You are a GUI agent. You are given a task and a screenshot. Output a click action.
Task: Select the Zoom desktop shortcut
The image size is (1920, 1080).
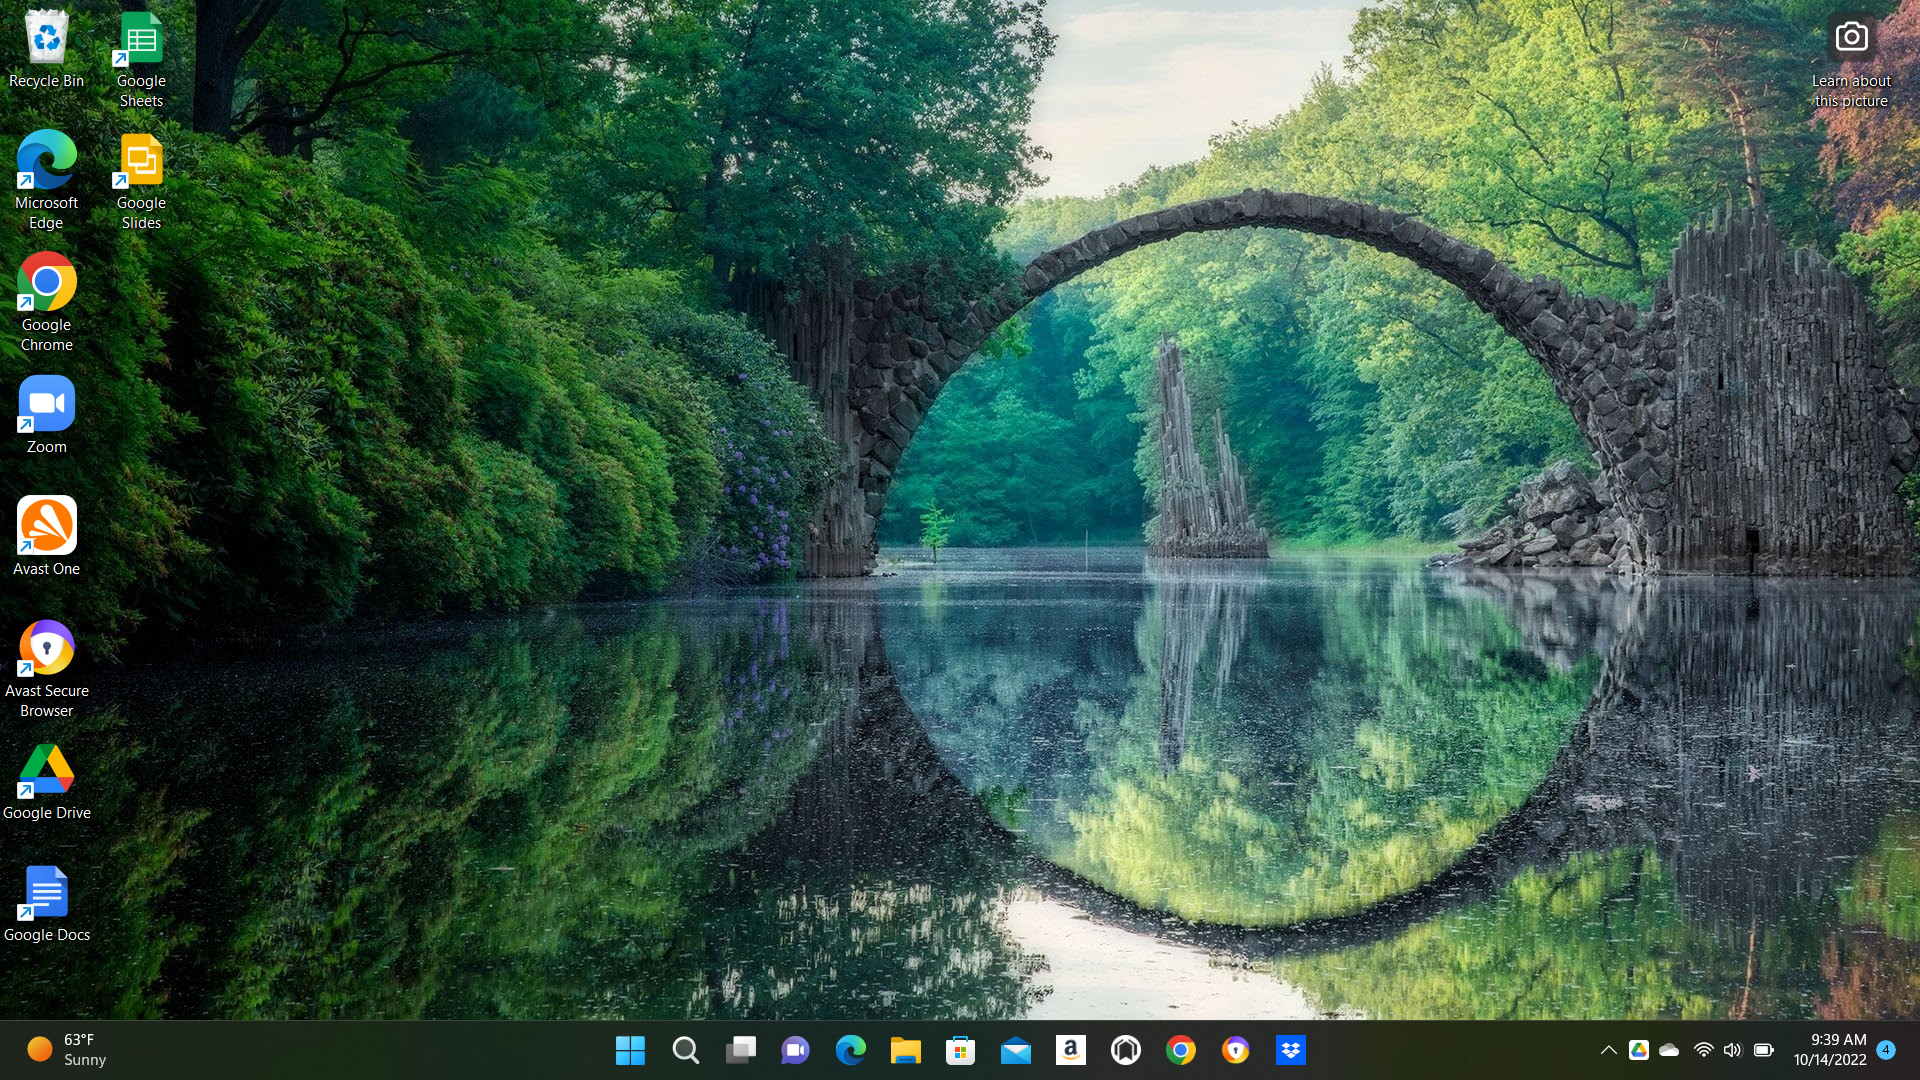[x=46, y=416]
